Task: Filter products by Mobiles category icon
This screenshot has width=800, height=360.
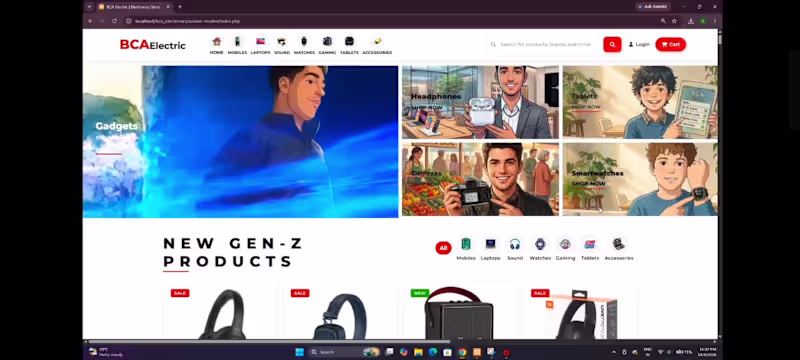Action: point(466,249)
